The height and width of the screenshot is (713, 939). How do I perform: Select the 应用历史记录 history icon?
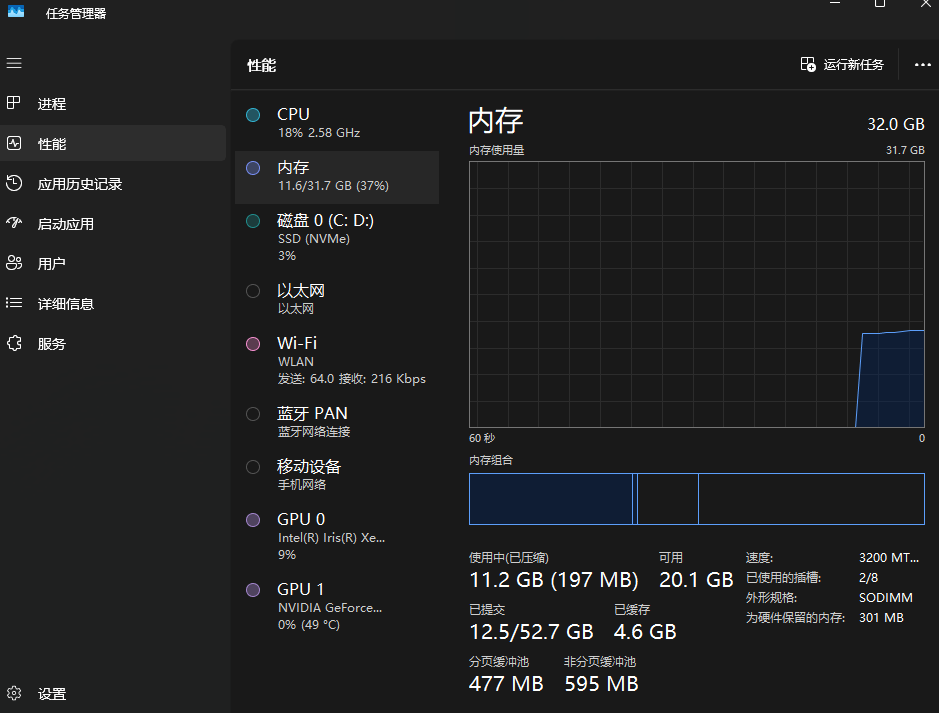(x=14, y=183)
